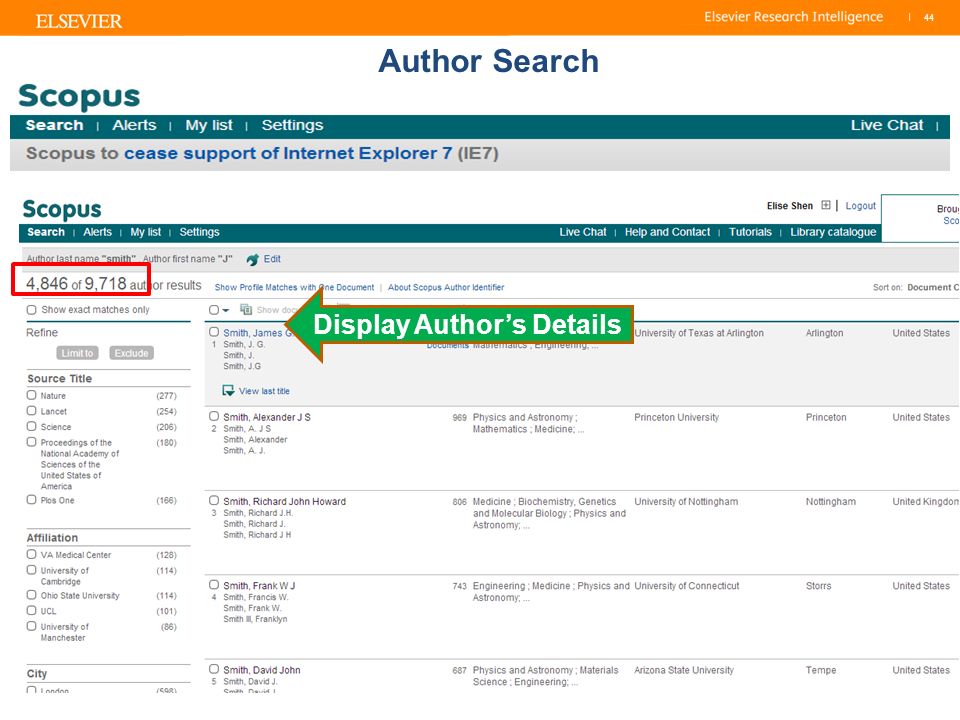Open Library catalogue link
This screenshot has width=960, height=720.
(x=833, y=232)
